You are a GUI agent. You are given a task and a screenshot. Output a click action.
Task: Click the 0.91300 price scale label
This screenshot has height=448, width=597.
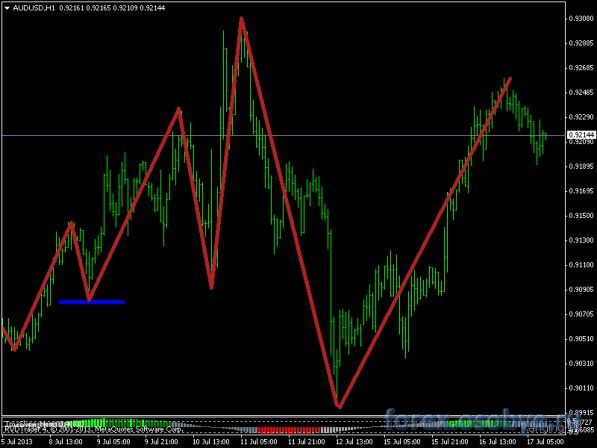tap(581, 240)
